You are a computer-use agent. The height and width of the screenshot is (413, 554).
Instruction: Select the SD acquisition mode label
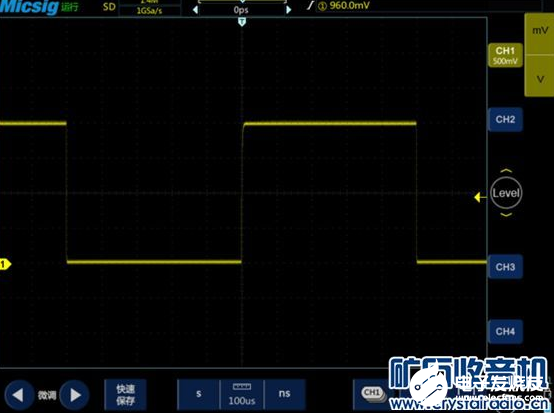click(109, 7)
